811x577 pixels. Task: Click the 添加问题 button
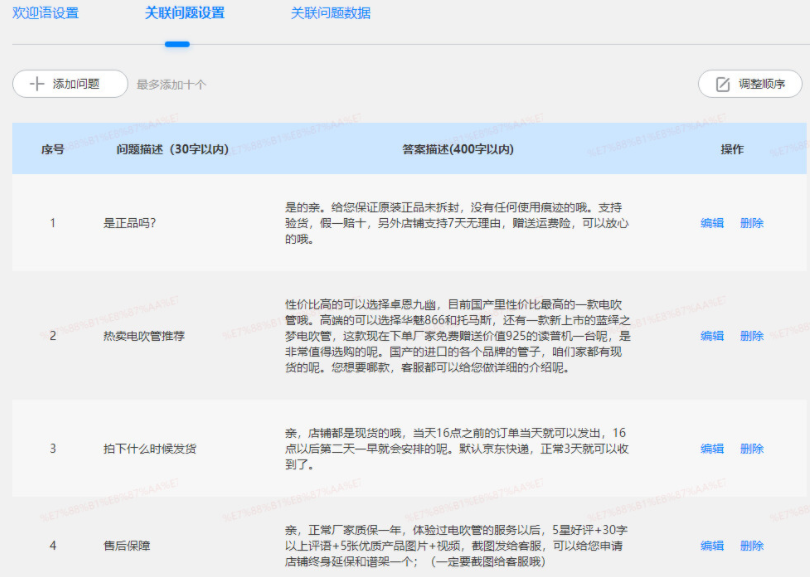[x=69, y=84]
